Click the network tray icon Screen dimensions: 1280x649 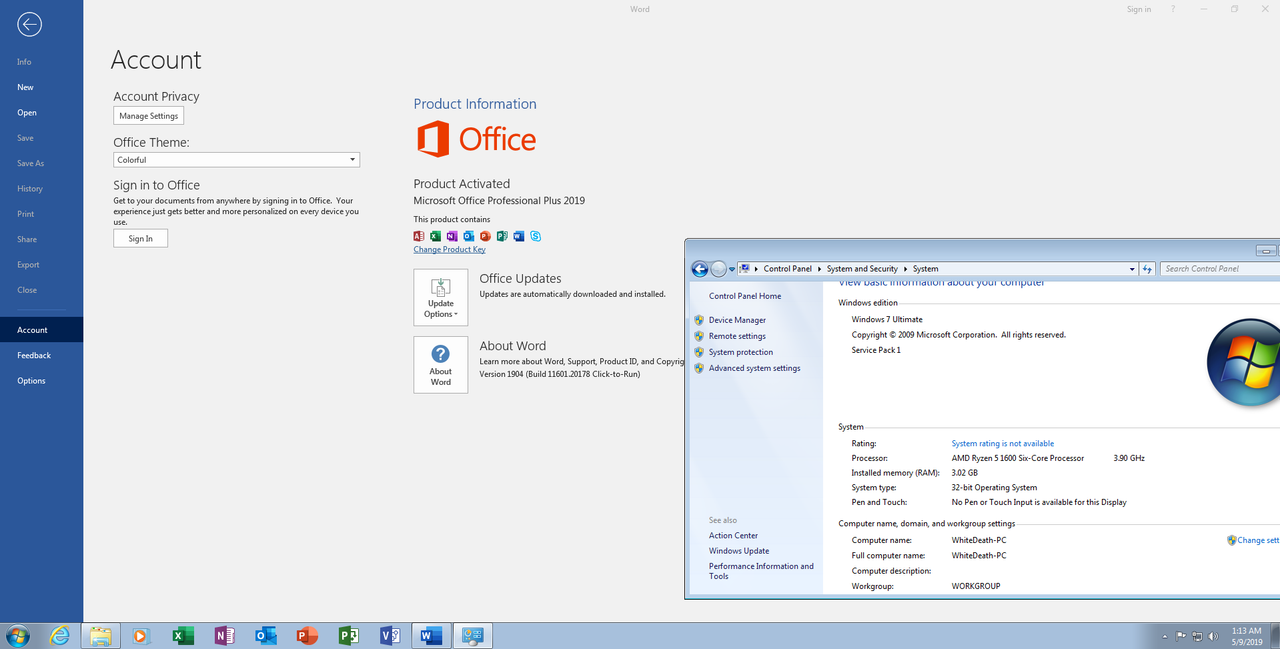tap(1197, 635)
